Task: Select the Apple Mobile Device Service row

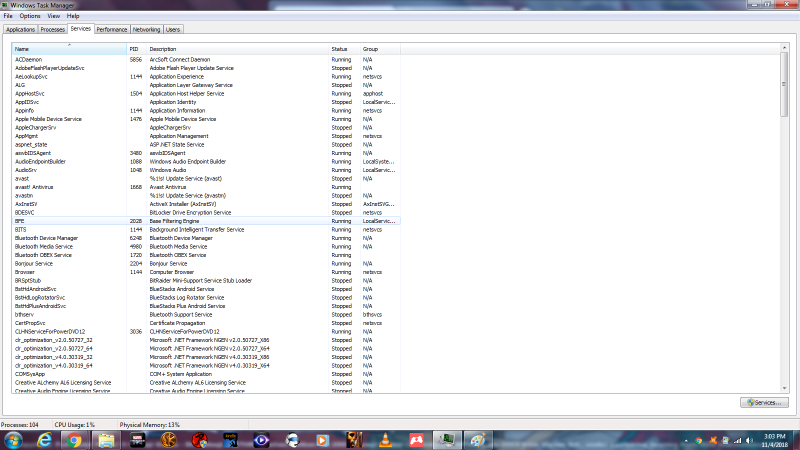Action: (x=206, y=119)
